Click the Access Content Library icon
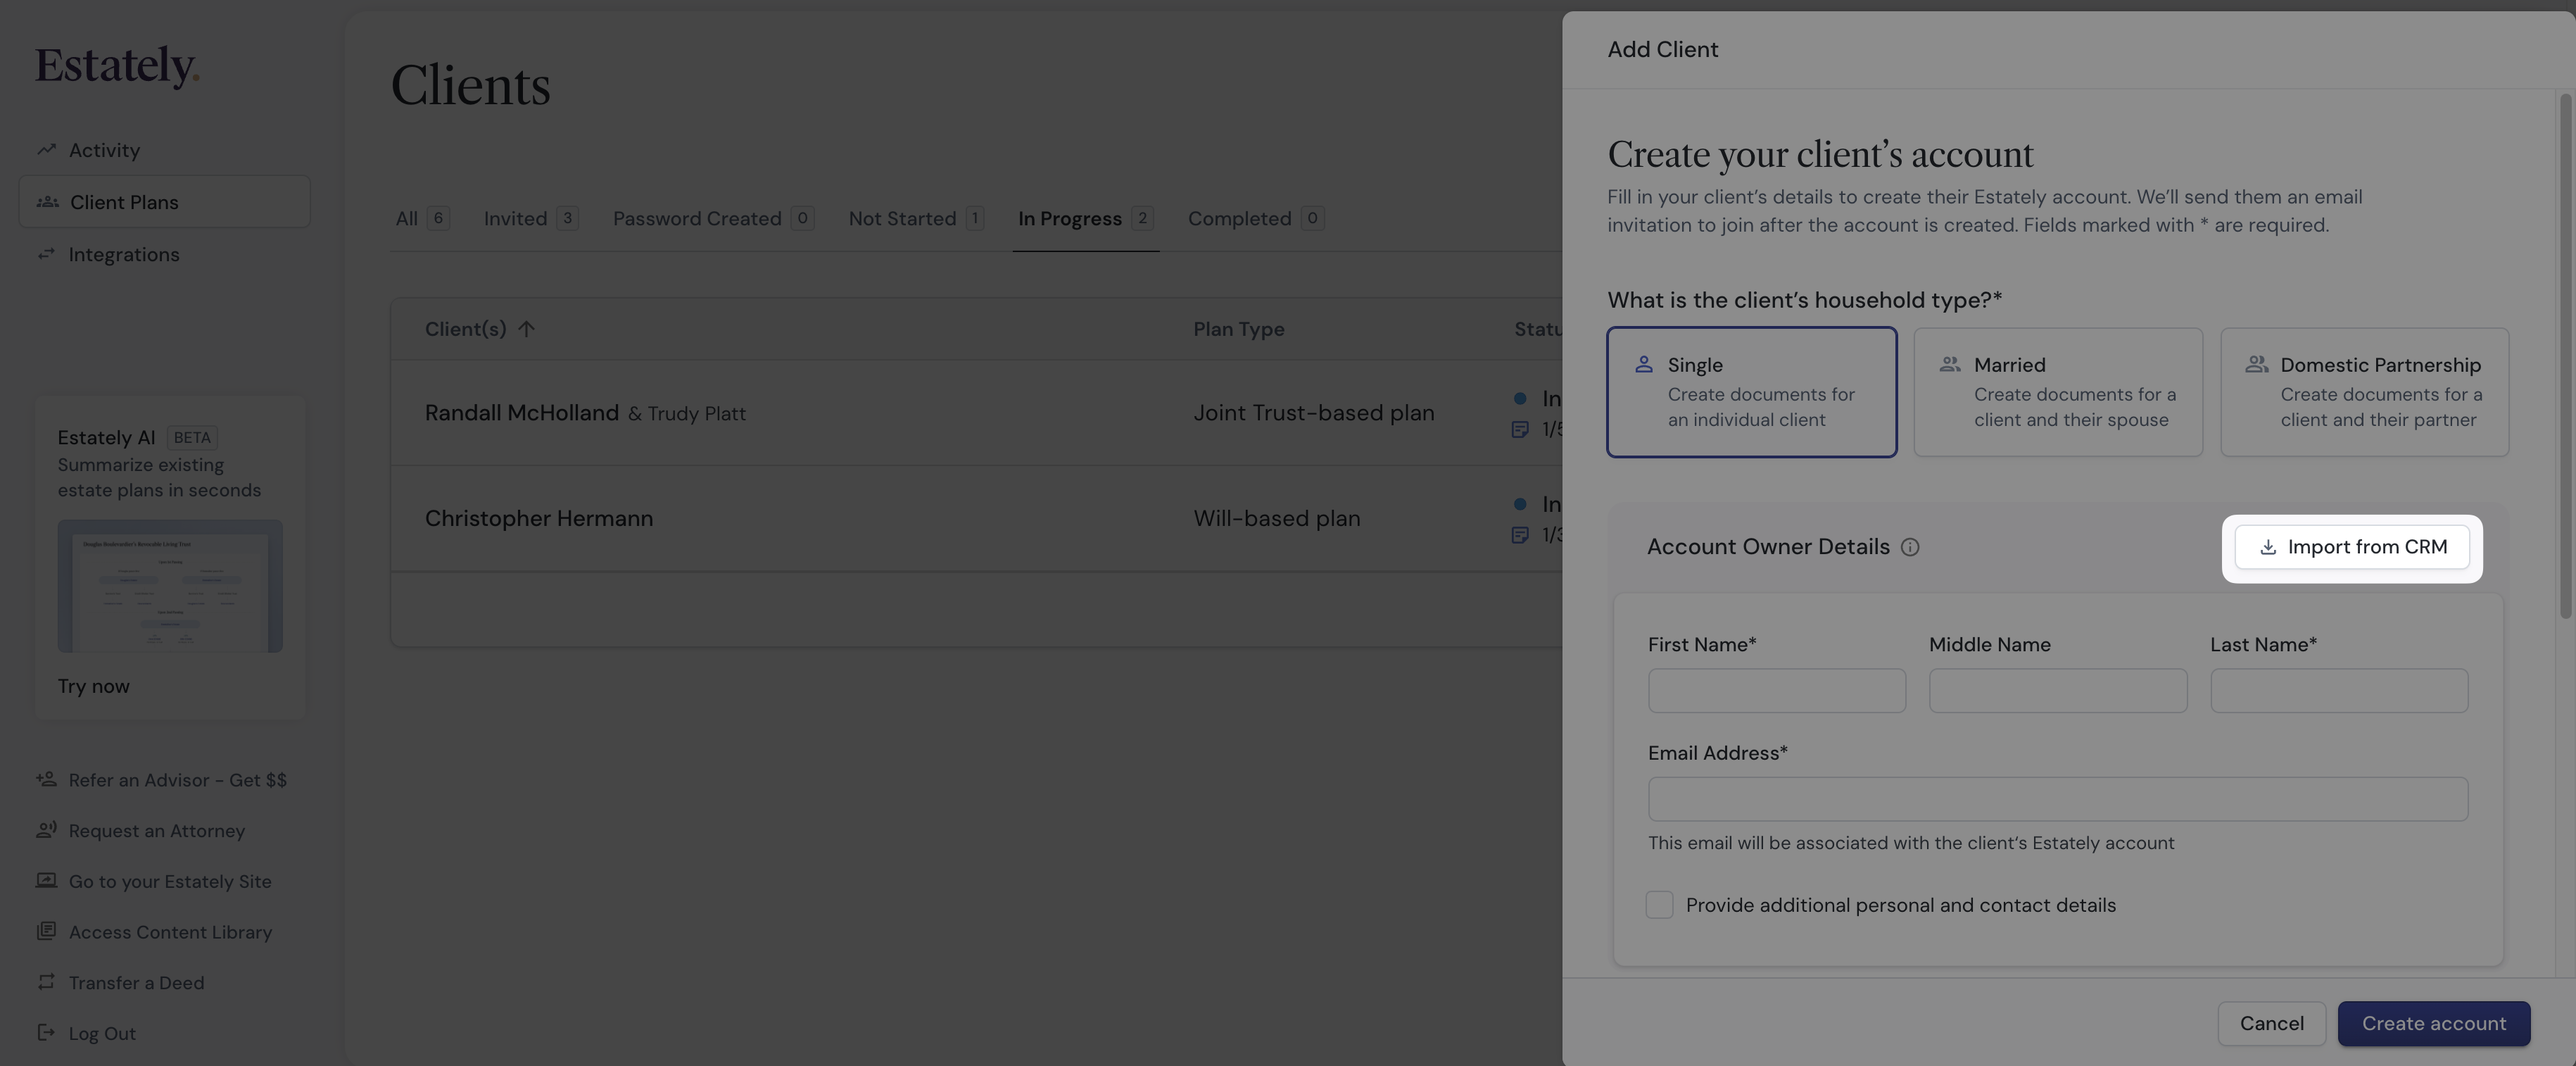This screenshot has height=1066, width=2576. pyautogui.click(x=46, y=931)
